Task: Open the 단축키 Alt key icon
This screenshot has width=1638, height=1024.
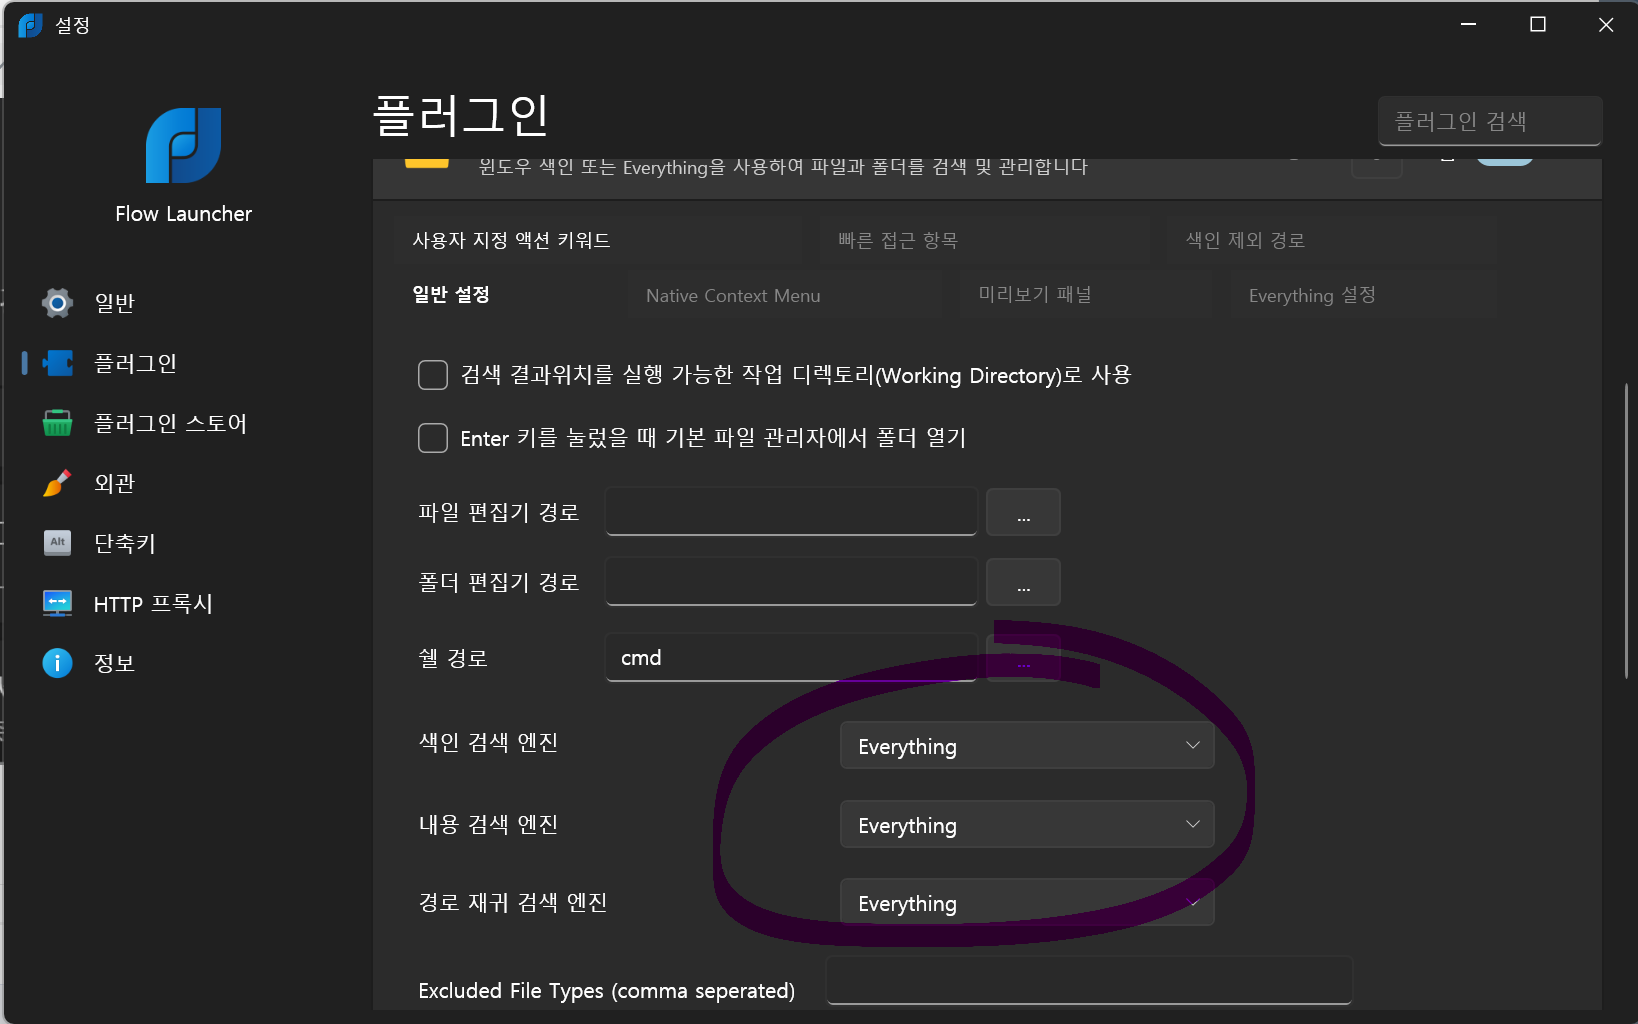Action: tap(57, 543)
